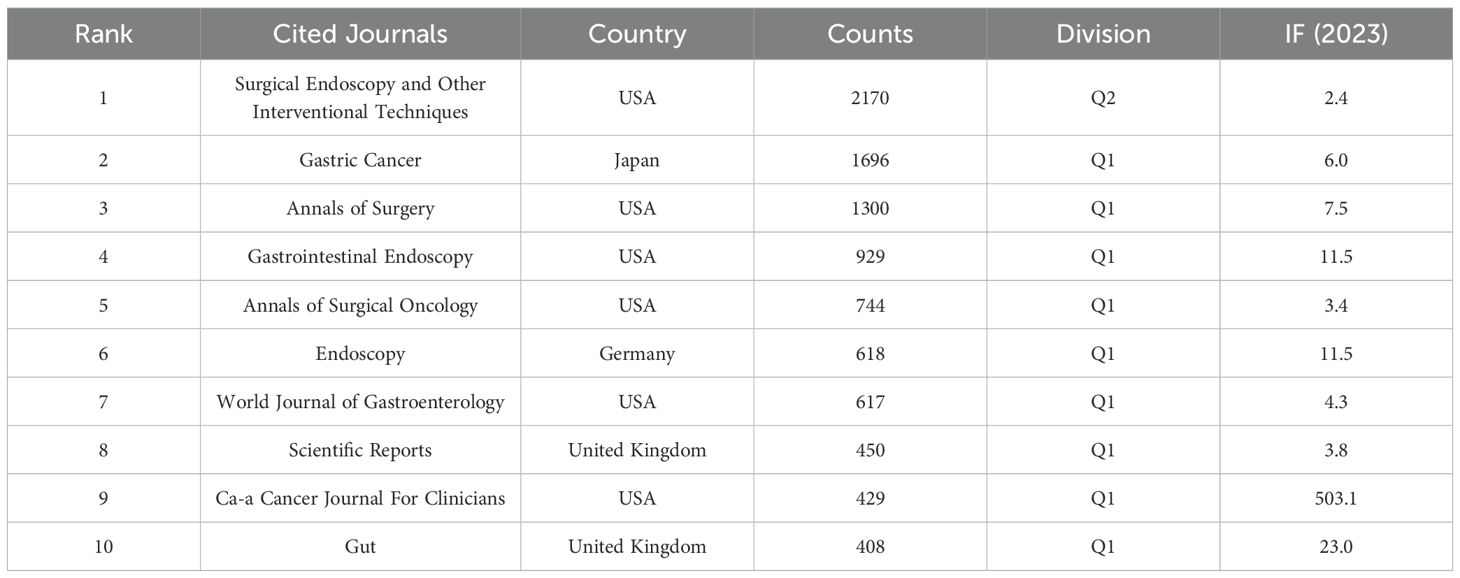Select the Gastrointestinal Endoscopy journal cell

360,257
